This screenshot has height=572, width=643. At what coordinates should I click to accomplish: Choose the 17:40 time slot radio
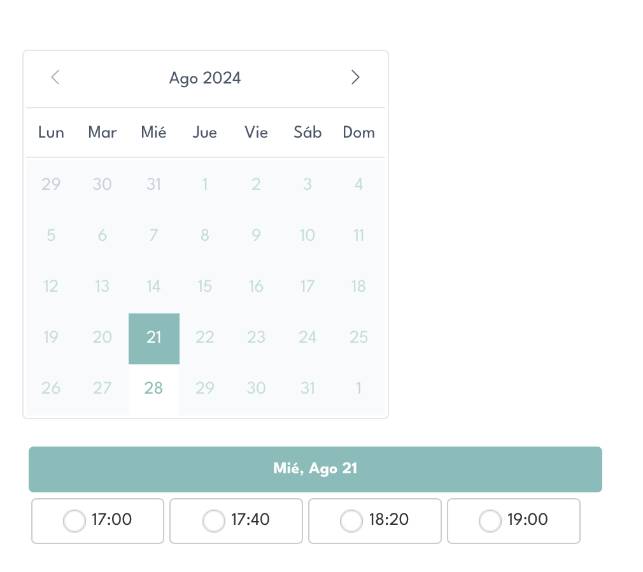(214, 521)
